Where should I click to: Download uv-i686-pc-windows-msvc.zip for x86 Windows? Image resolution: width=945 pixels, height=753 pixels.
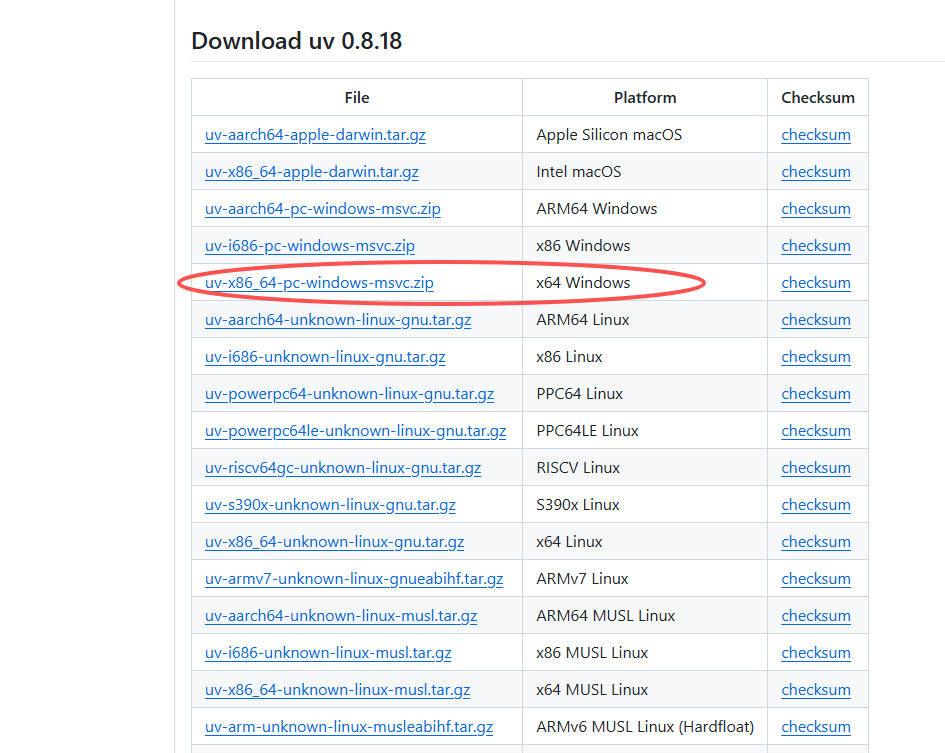pyautogui.click(x=310, y=246)
